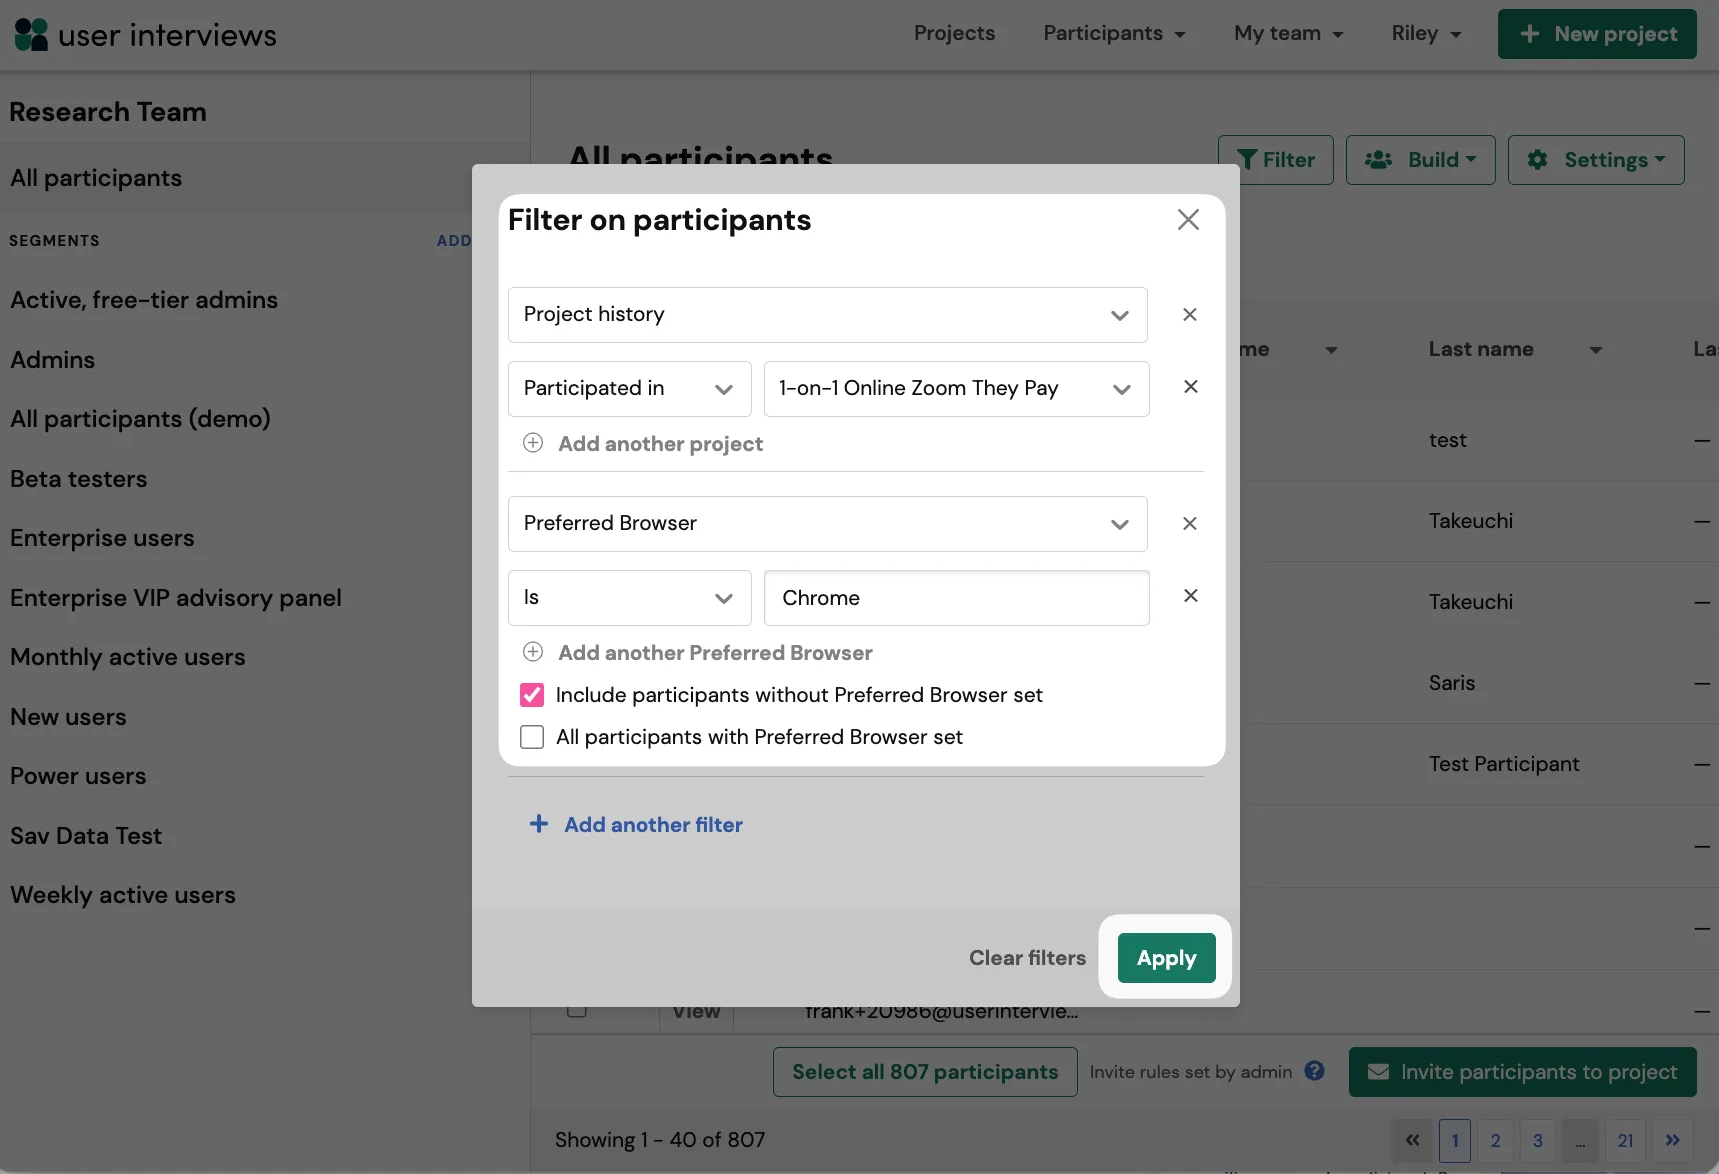
Task: Close the Filter on participants dialog
Action: [1188, 220]
